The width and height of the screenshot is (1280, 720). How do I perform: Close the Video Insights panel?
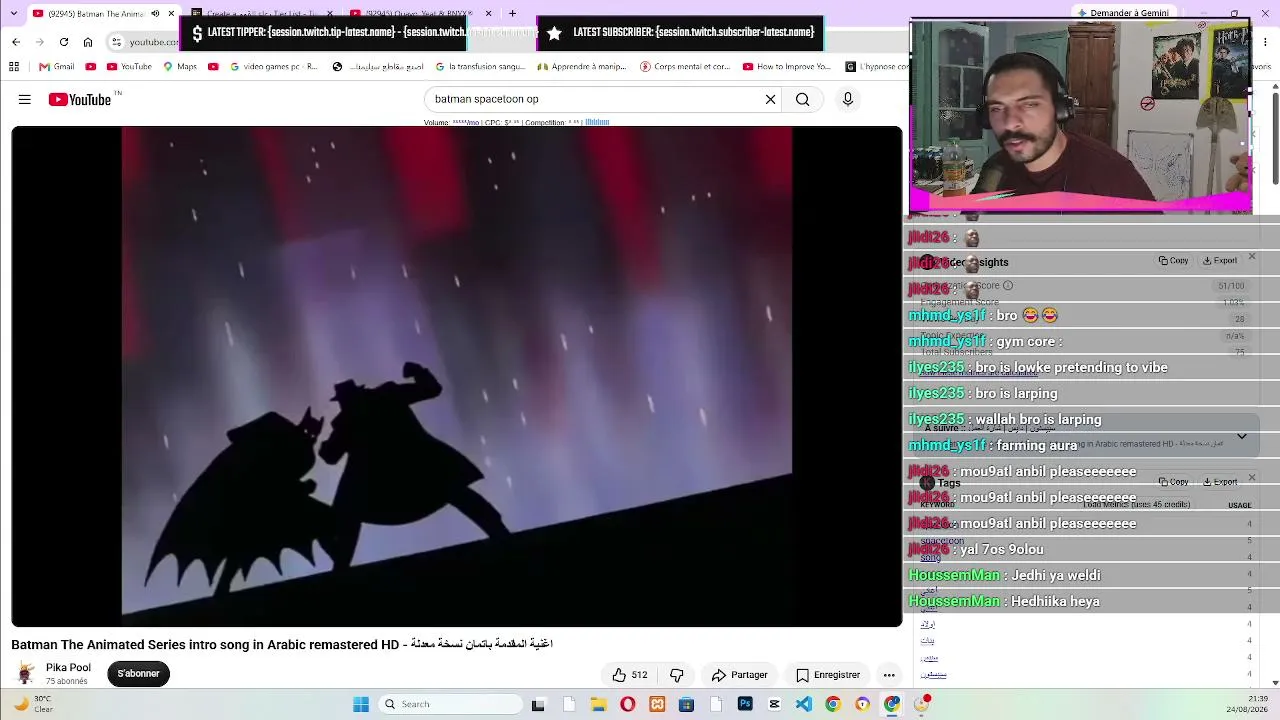pos(1251,257)
